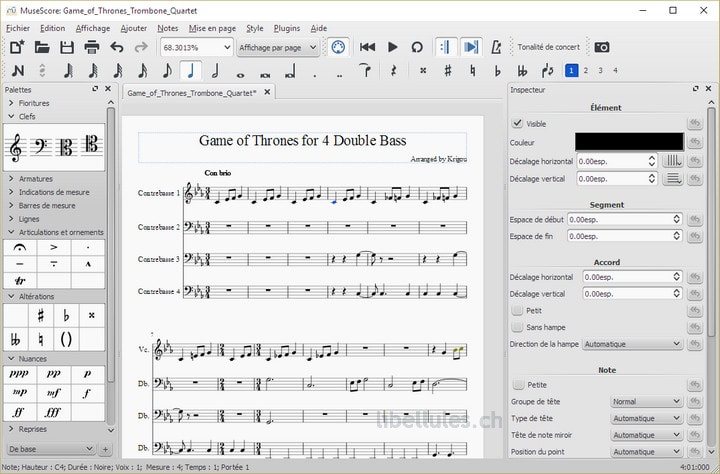
Task: Open the Plugins menu
Action: (x=287, y=28)
